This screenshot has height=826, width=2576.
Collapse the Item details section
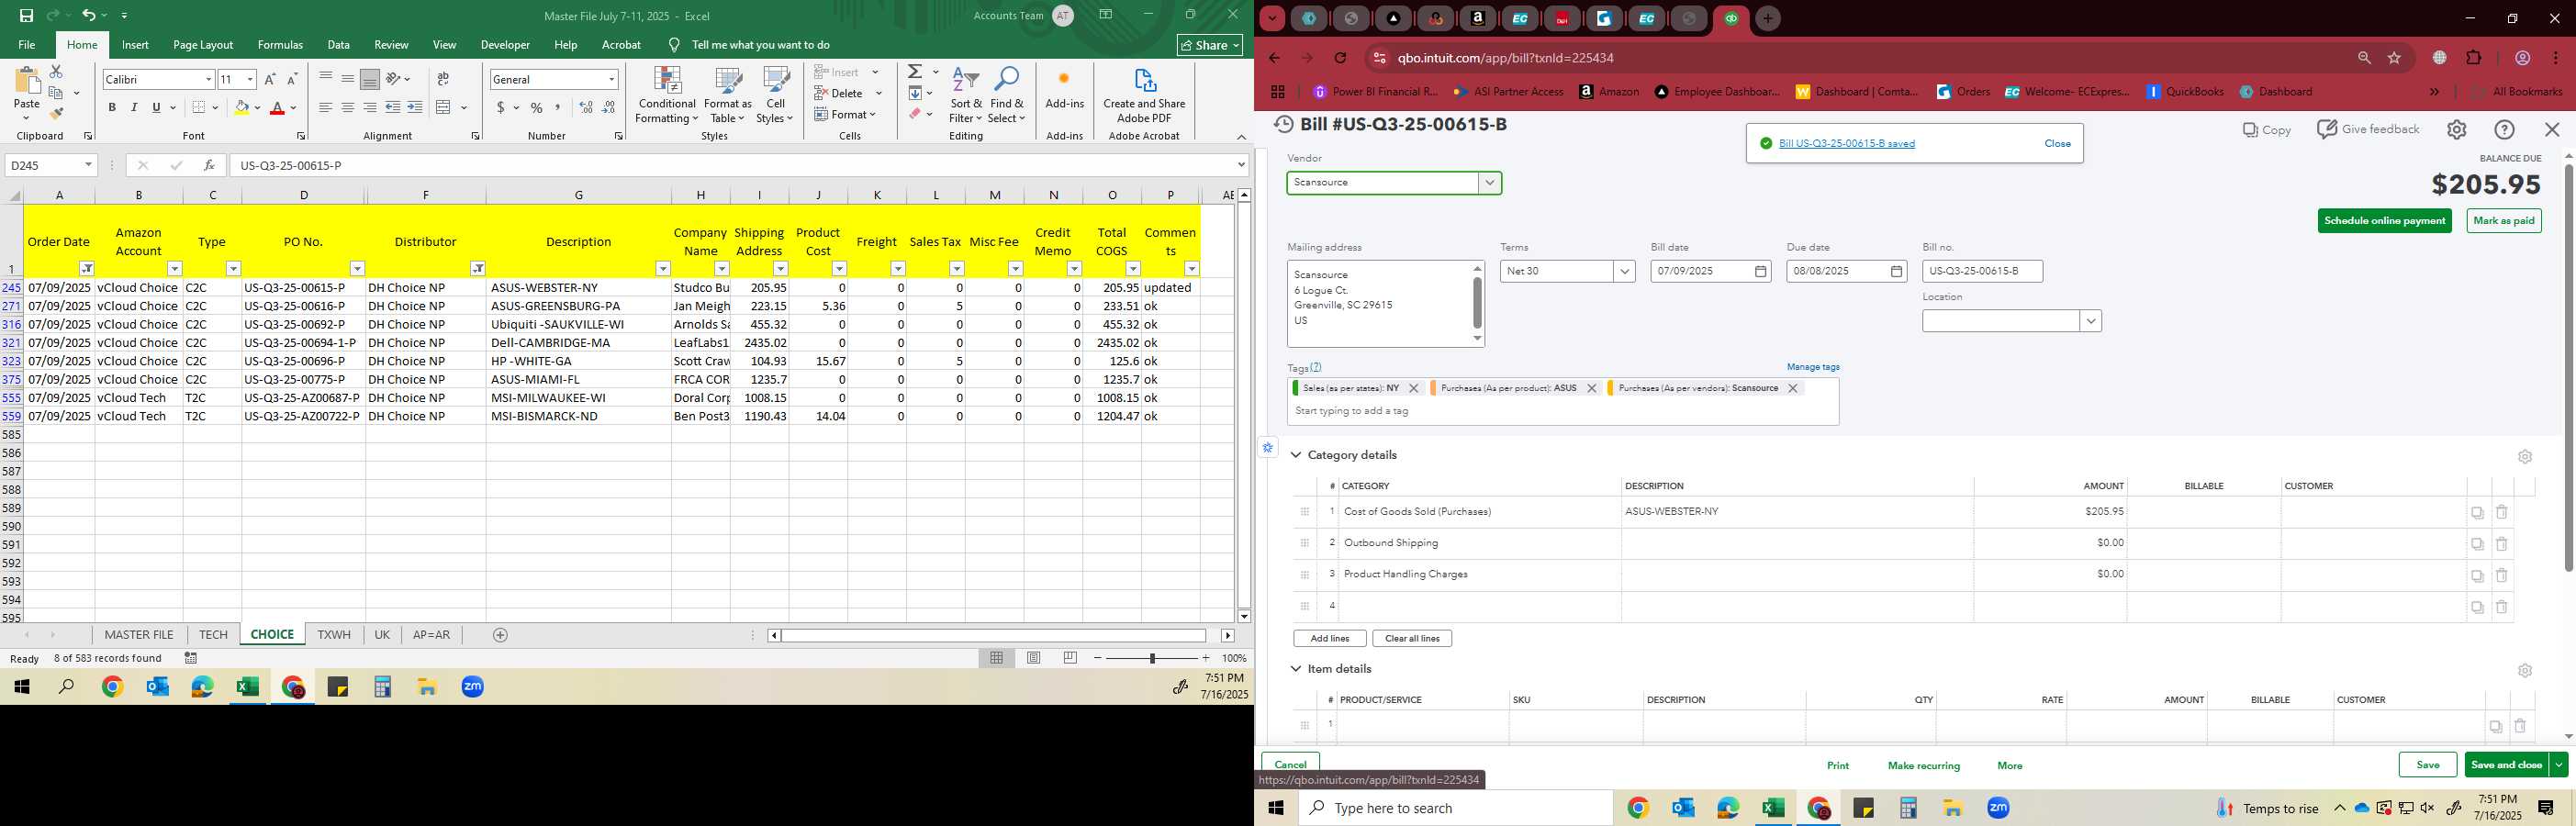1296,669
